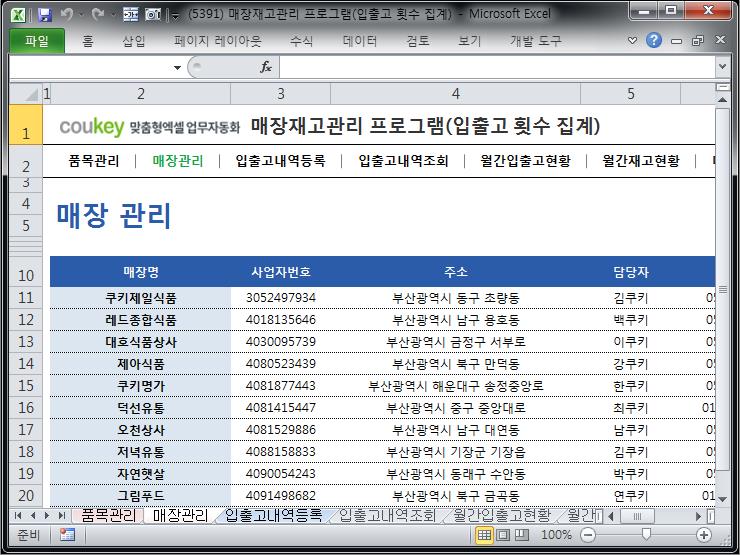Click the cell 쿠키제일식품
The height and width of the screenshot is (555, 740).
point(141,298)
